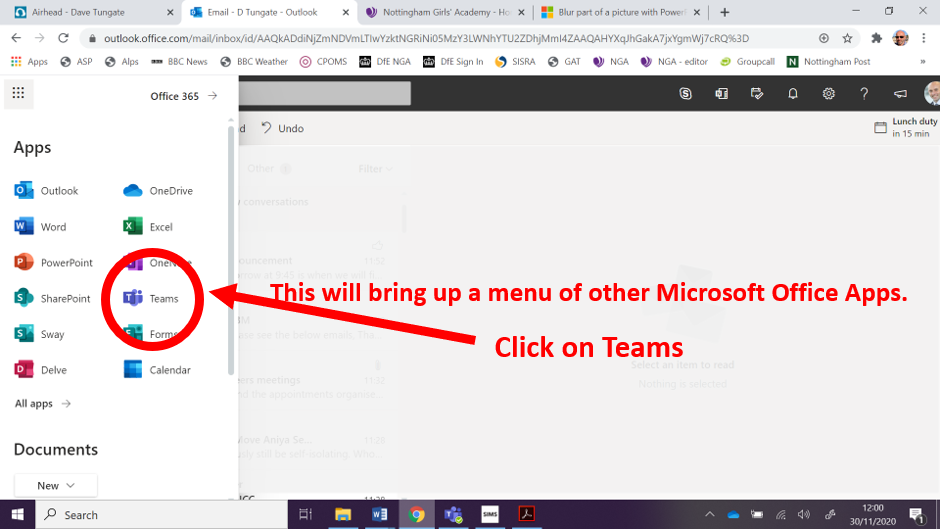
Task: Show All apps
Action: [x=43, y=404]
